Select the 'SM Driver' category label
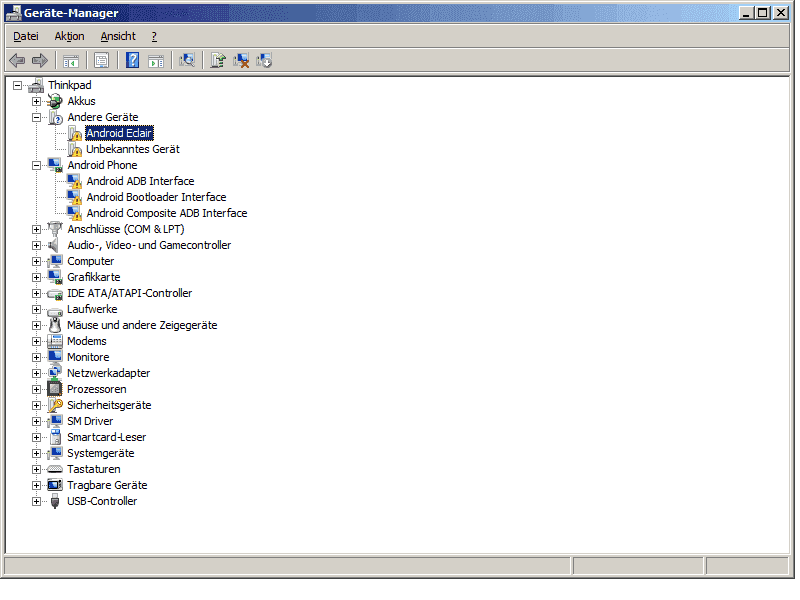The height and width of the screenshot is (600, 800). [x=90, y=421]
